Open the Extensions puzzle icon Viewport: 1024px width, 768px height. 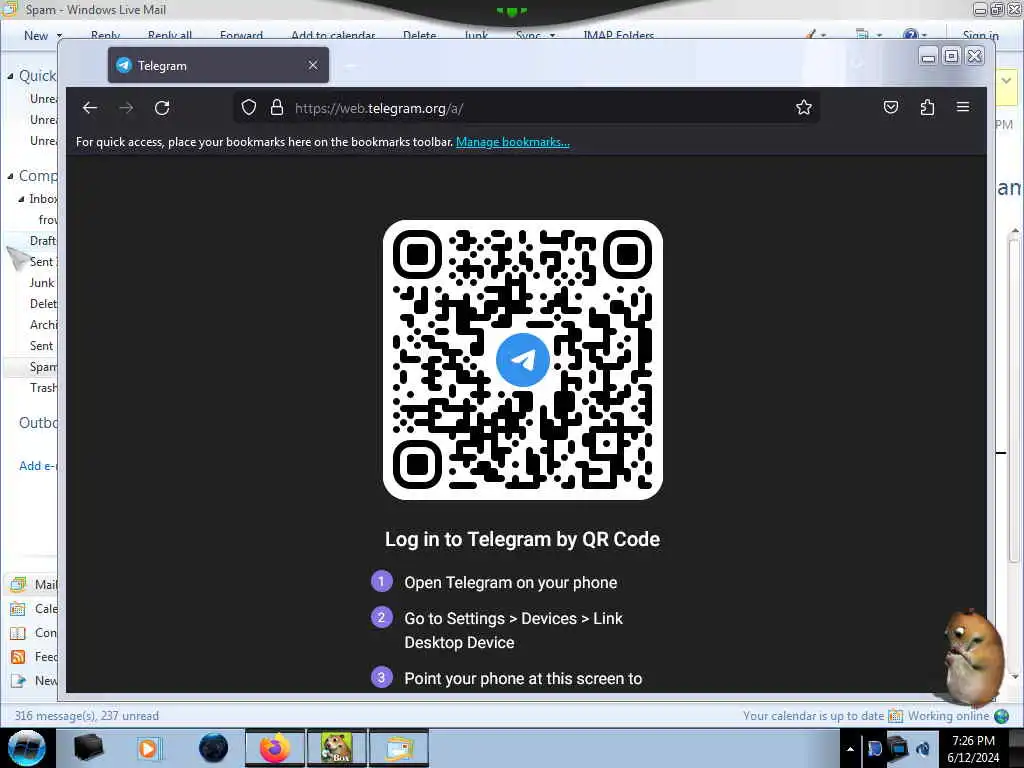pyautogui.click(x=927, y=107)
